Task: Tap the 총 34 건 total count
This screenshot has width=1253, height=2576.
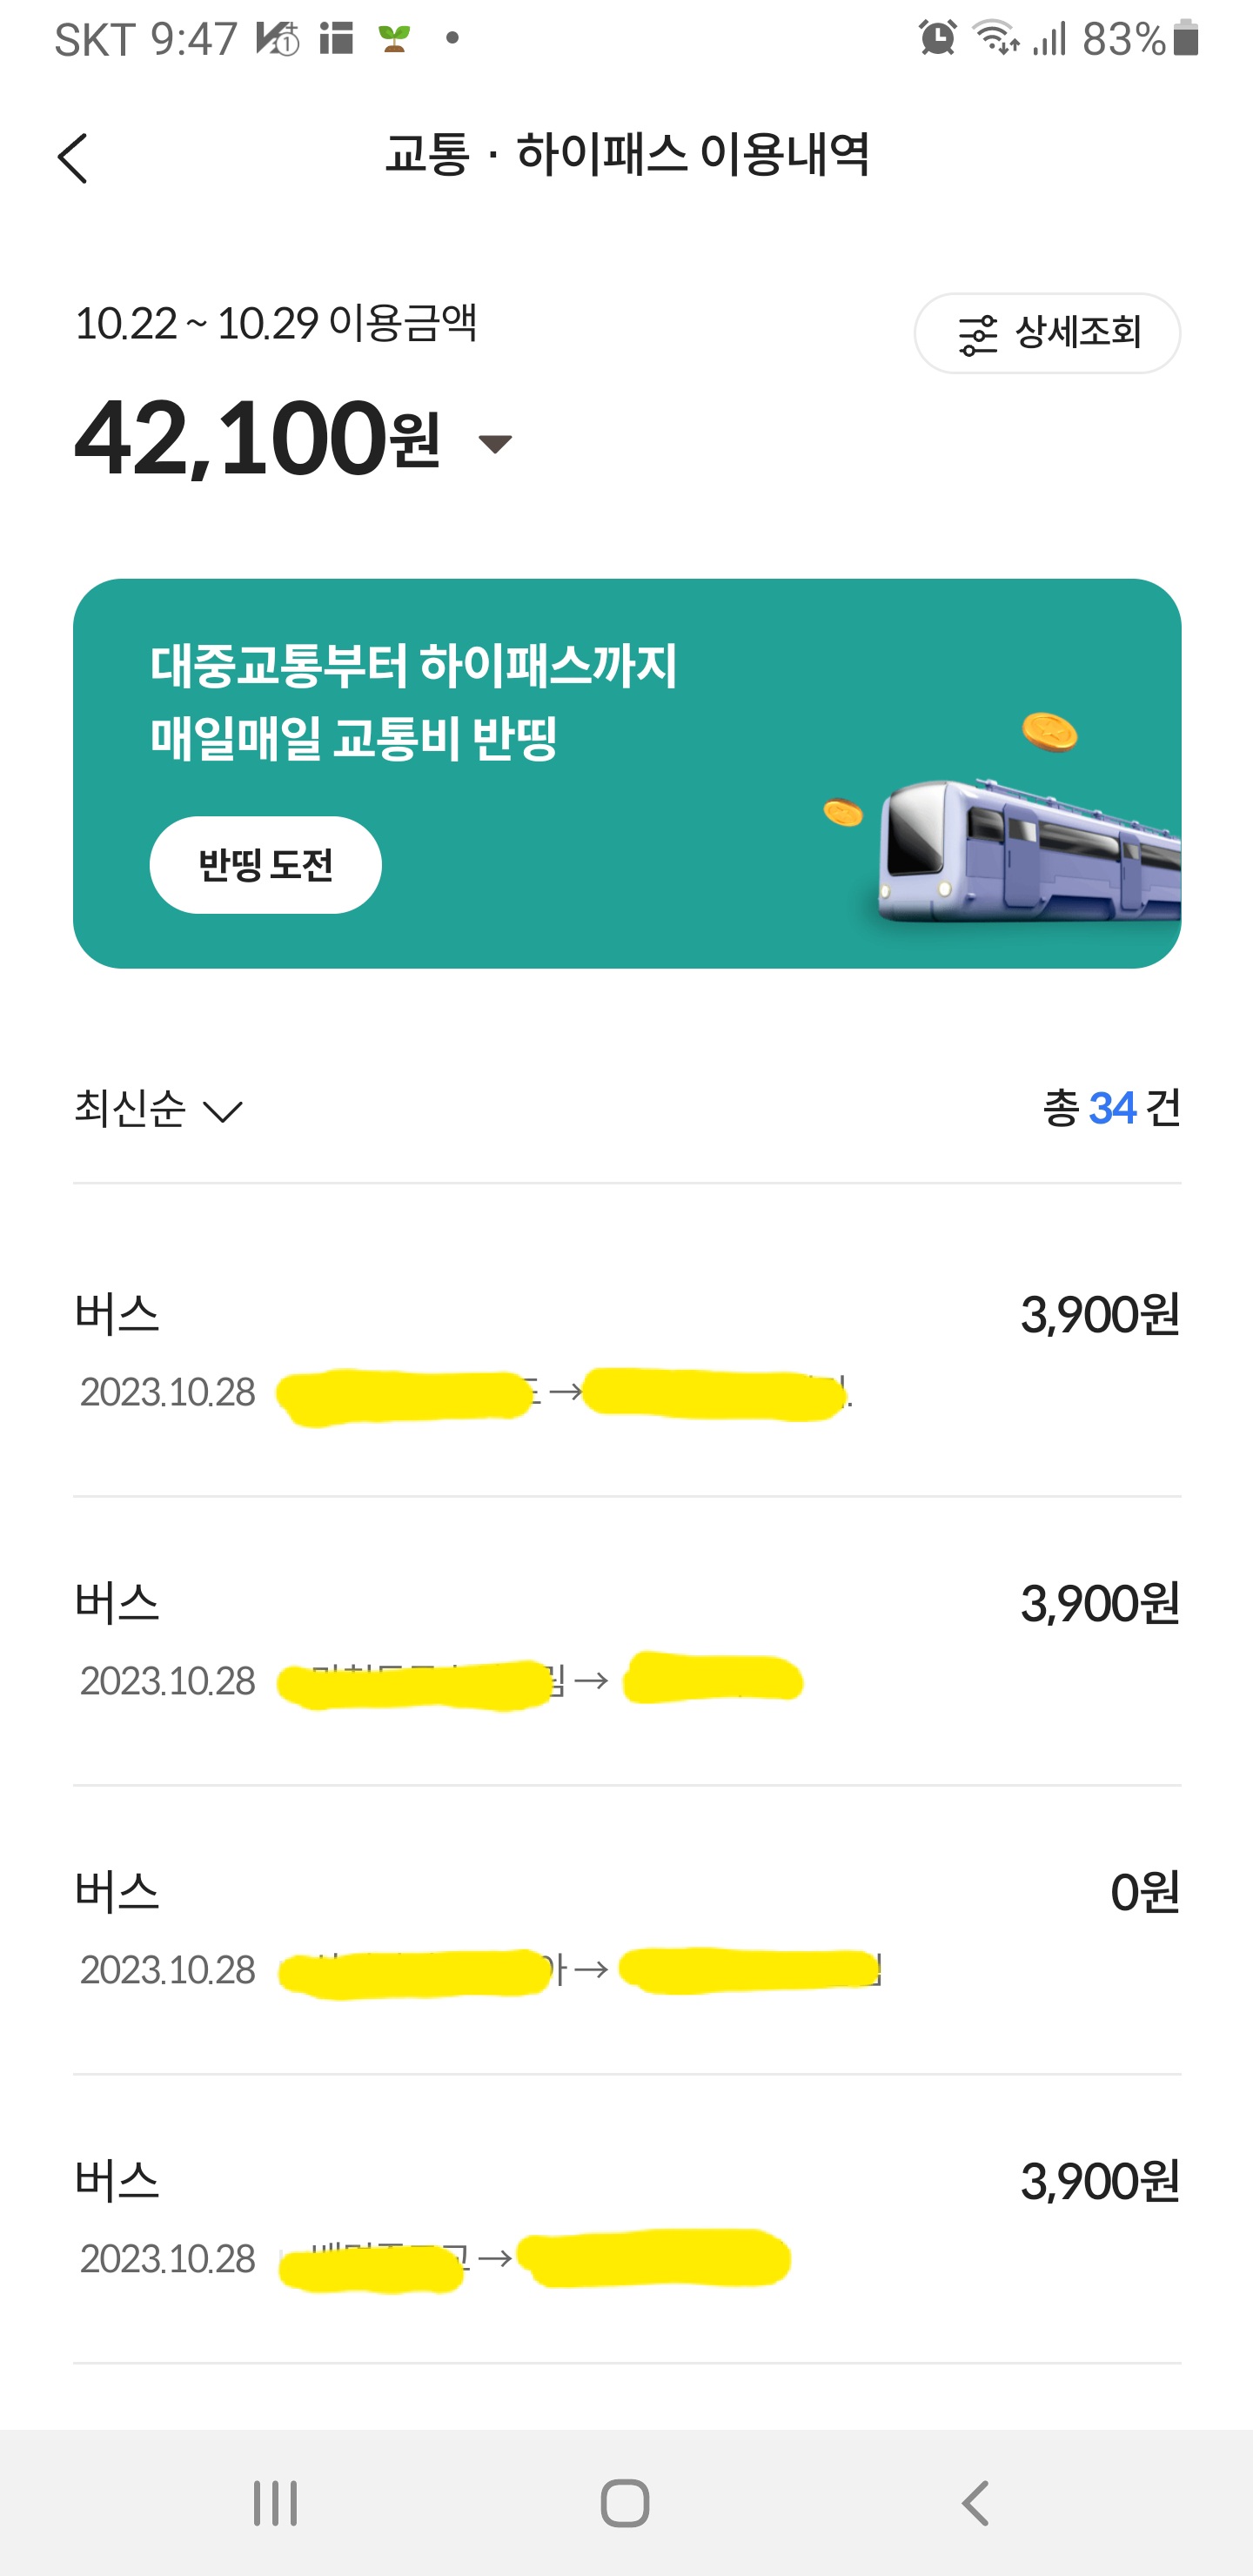Action: coord(1111,1108)
